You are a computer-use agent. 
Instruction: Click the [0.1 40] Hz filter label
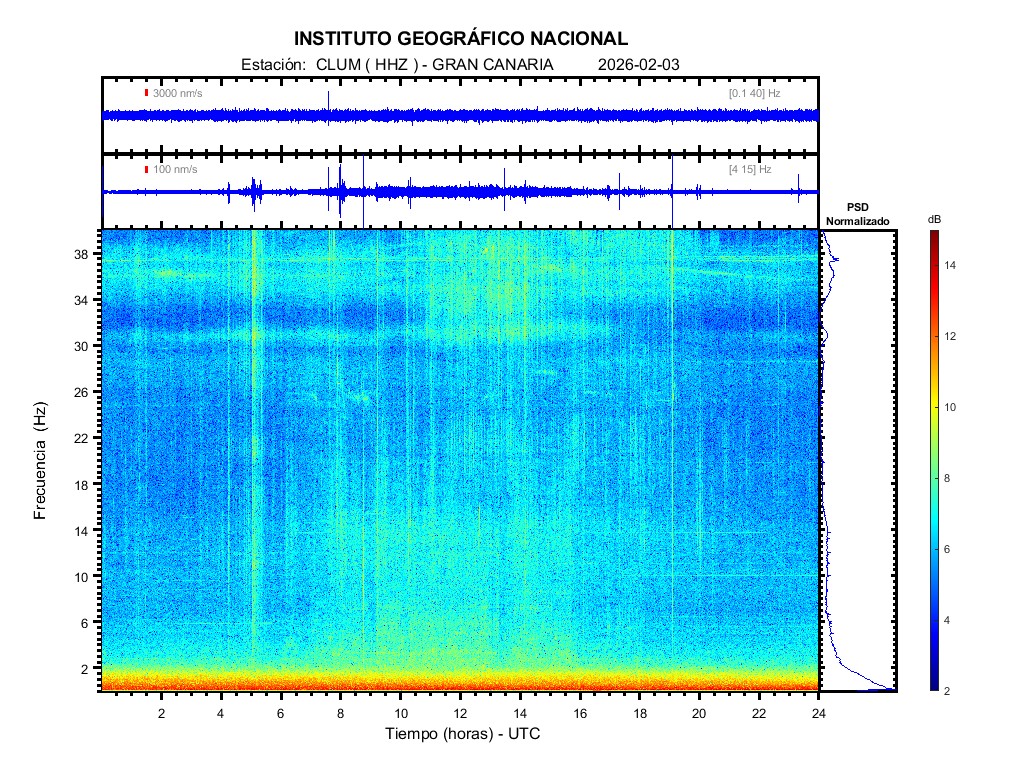pos(754,93)
